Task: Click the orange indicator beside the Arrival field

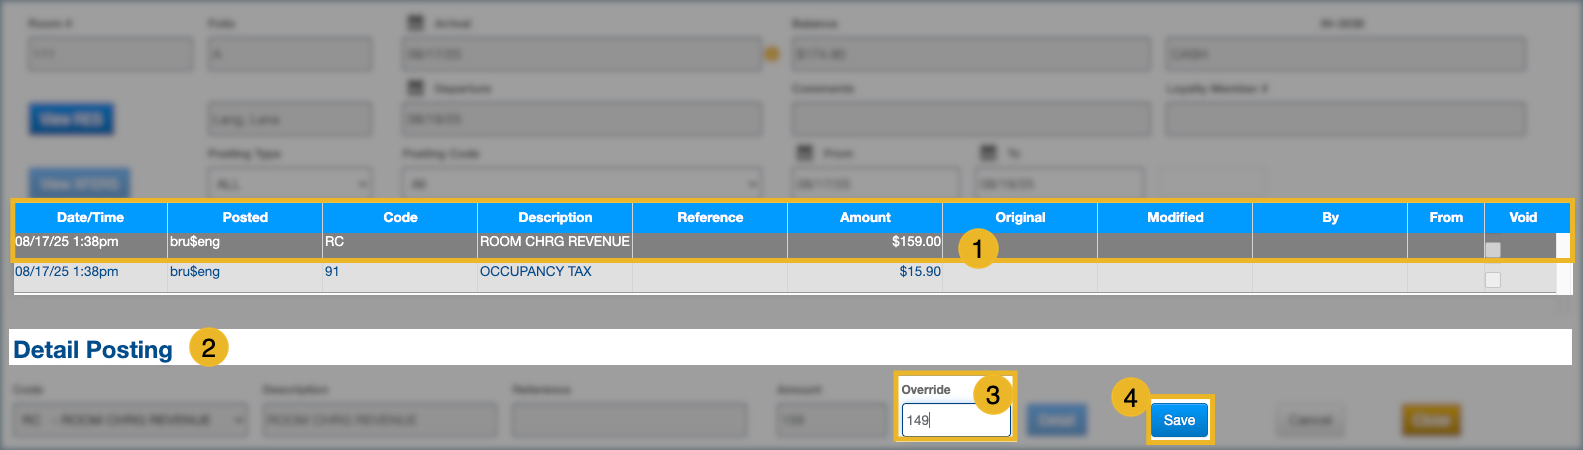Action: (x=772, y=54)
